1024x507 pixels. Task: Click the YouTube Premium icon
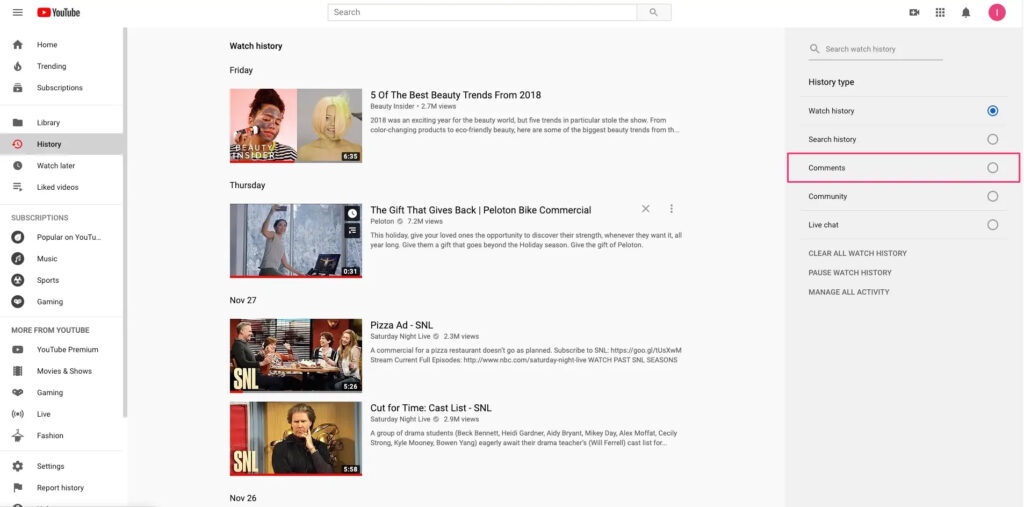click(x=18, y=350)
